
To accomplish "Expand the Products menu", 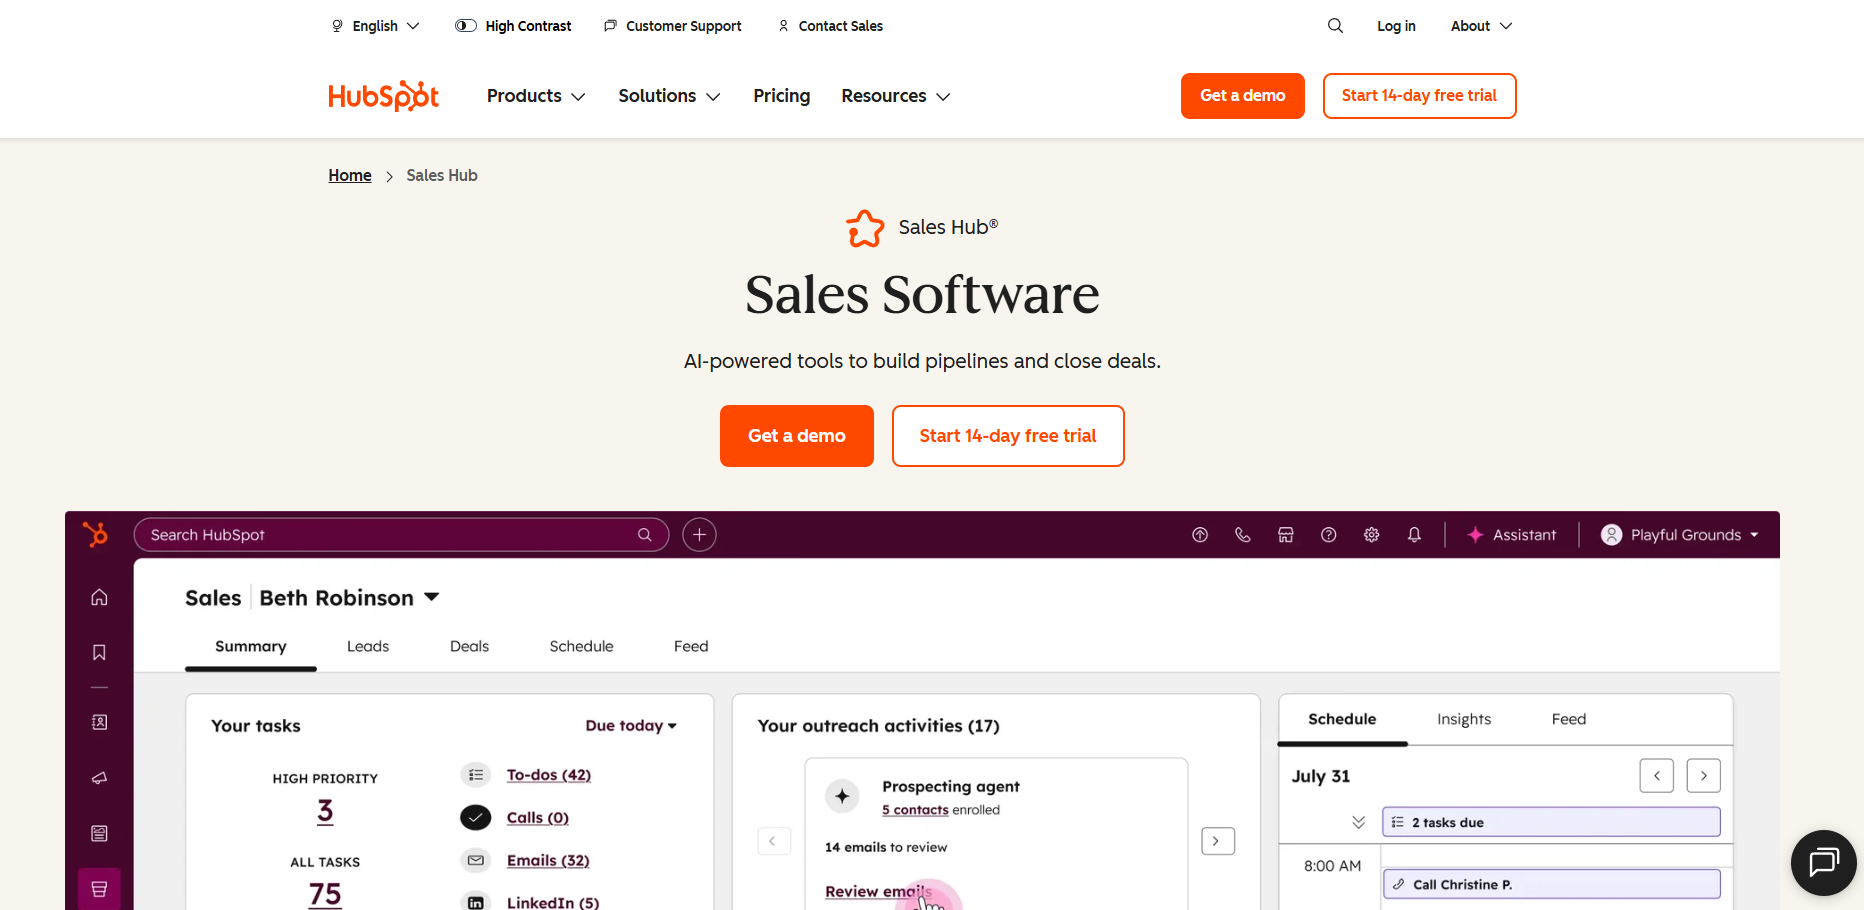I will [536, 96].
